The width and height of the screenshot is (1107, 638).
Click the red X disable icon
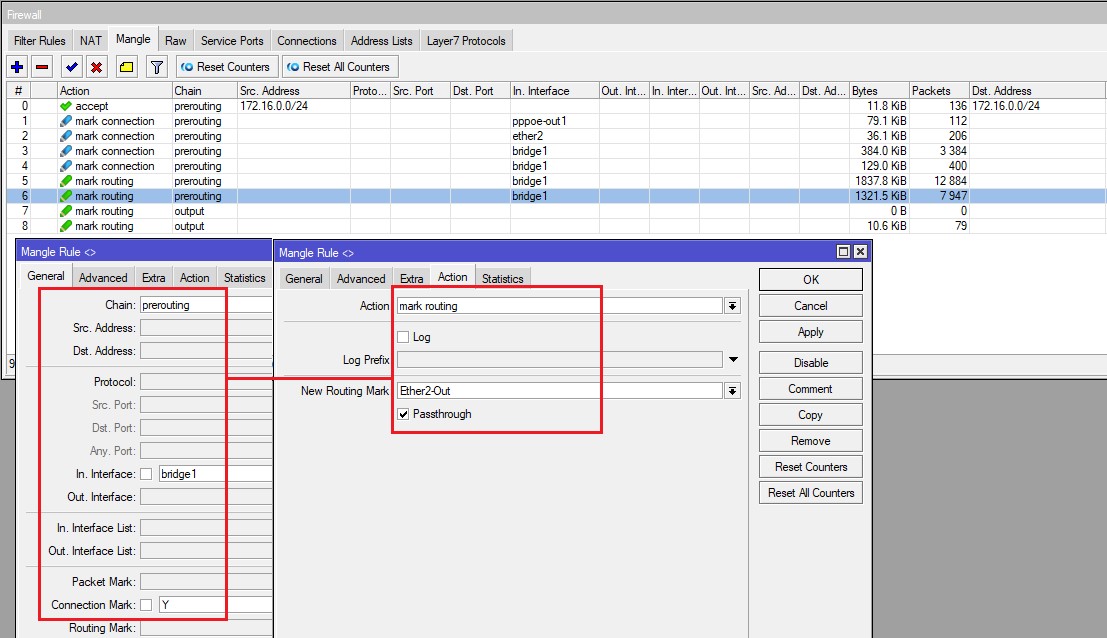click(97, 67)
